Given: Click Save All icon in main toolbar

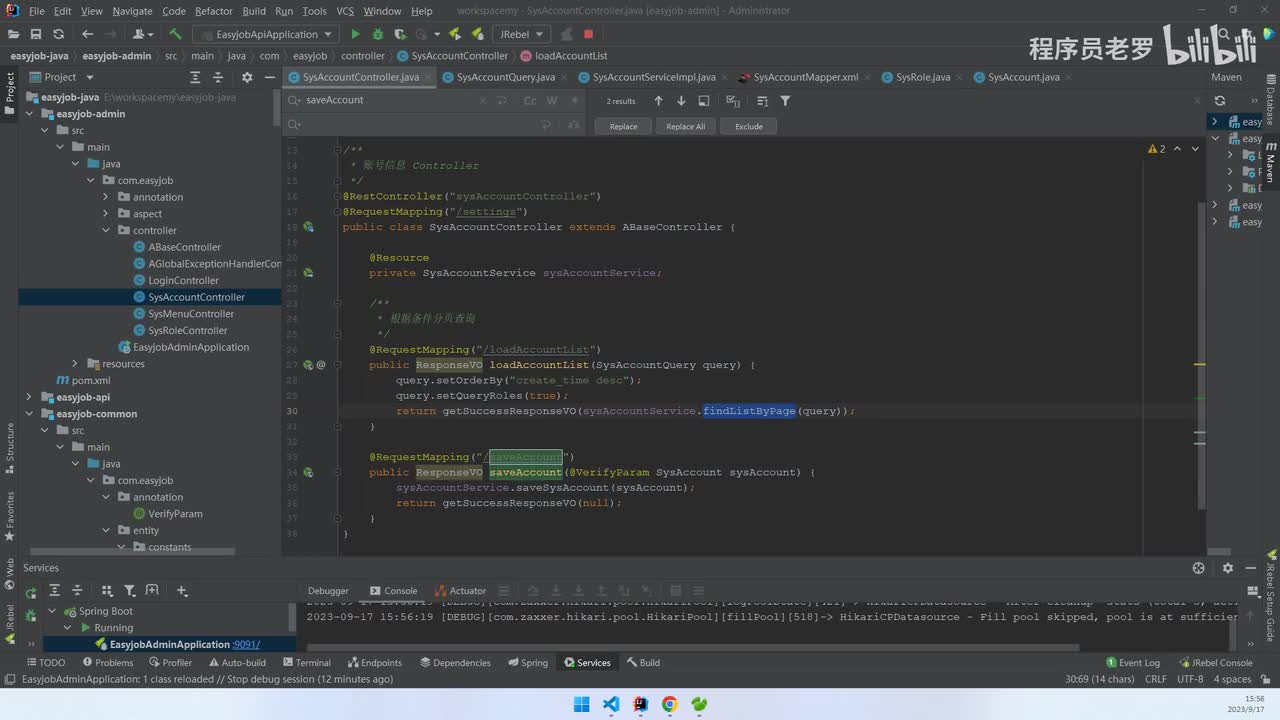Looking at the screenshot, I should coord(35,34).
